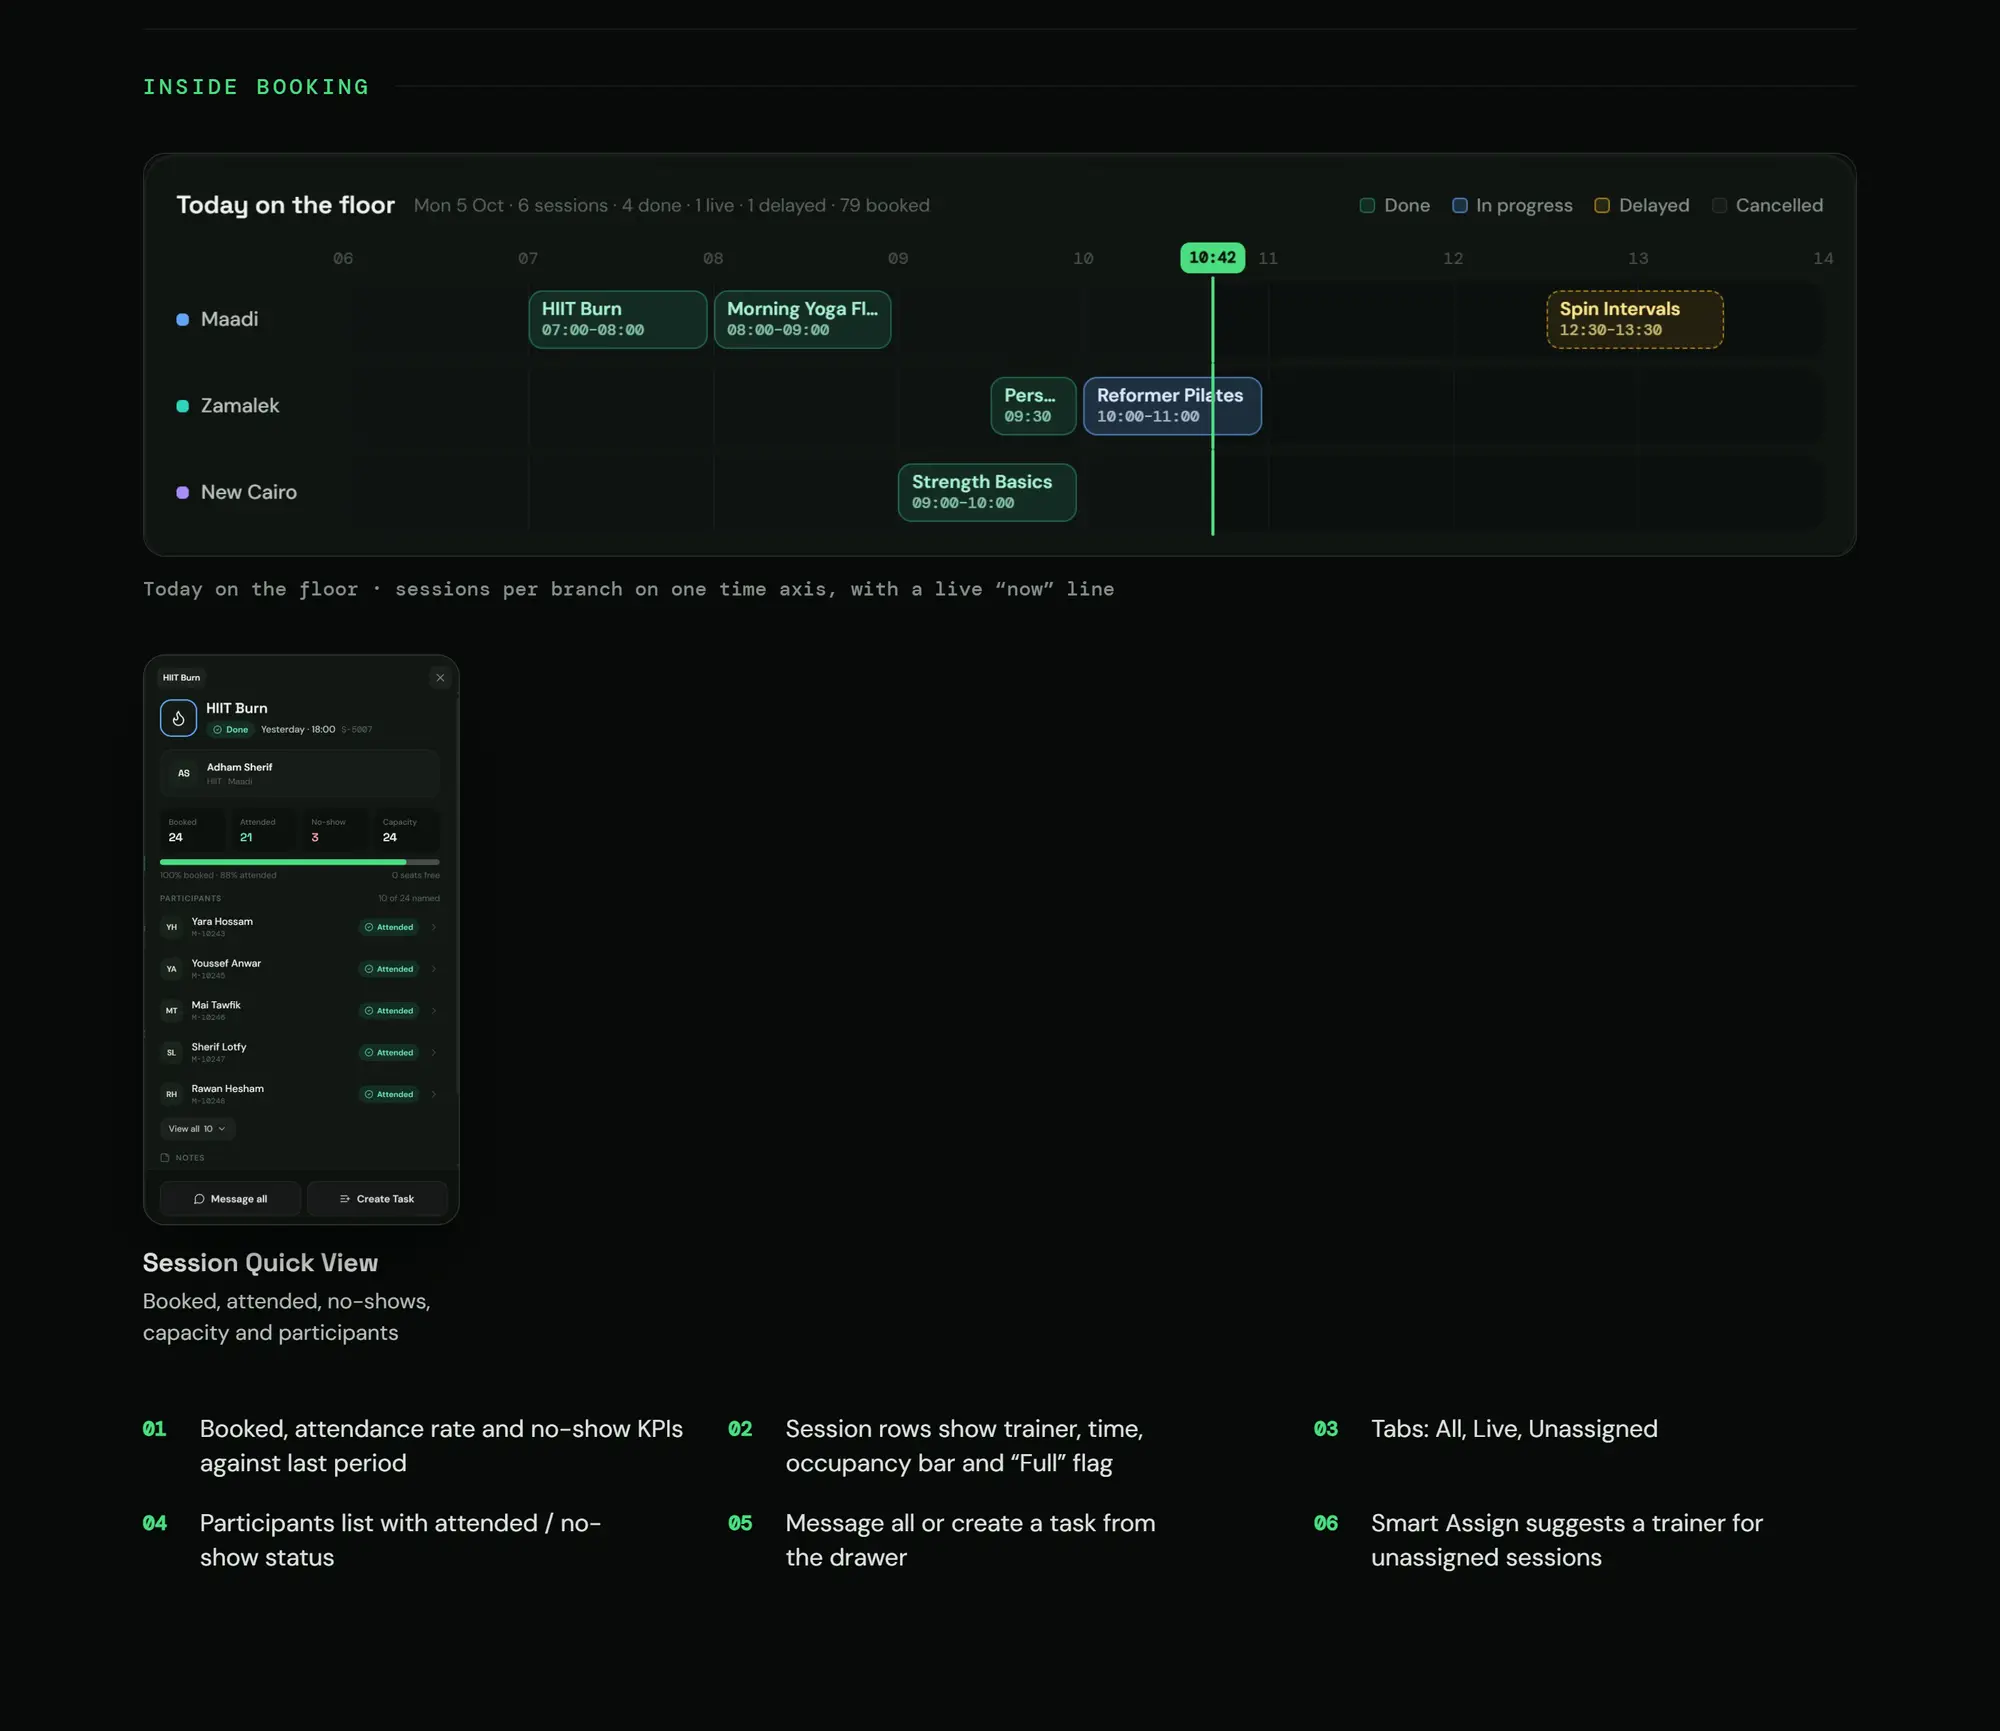
Task: Close the HIIT Burn quick view drawer
Action: click(440, 678)
